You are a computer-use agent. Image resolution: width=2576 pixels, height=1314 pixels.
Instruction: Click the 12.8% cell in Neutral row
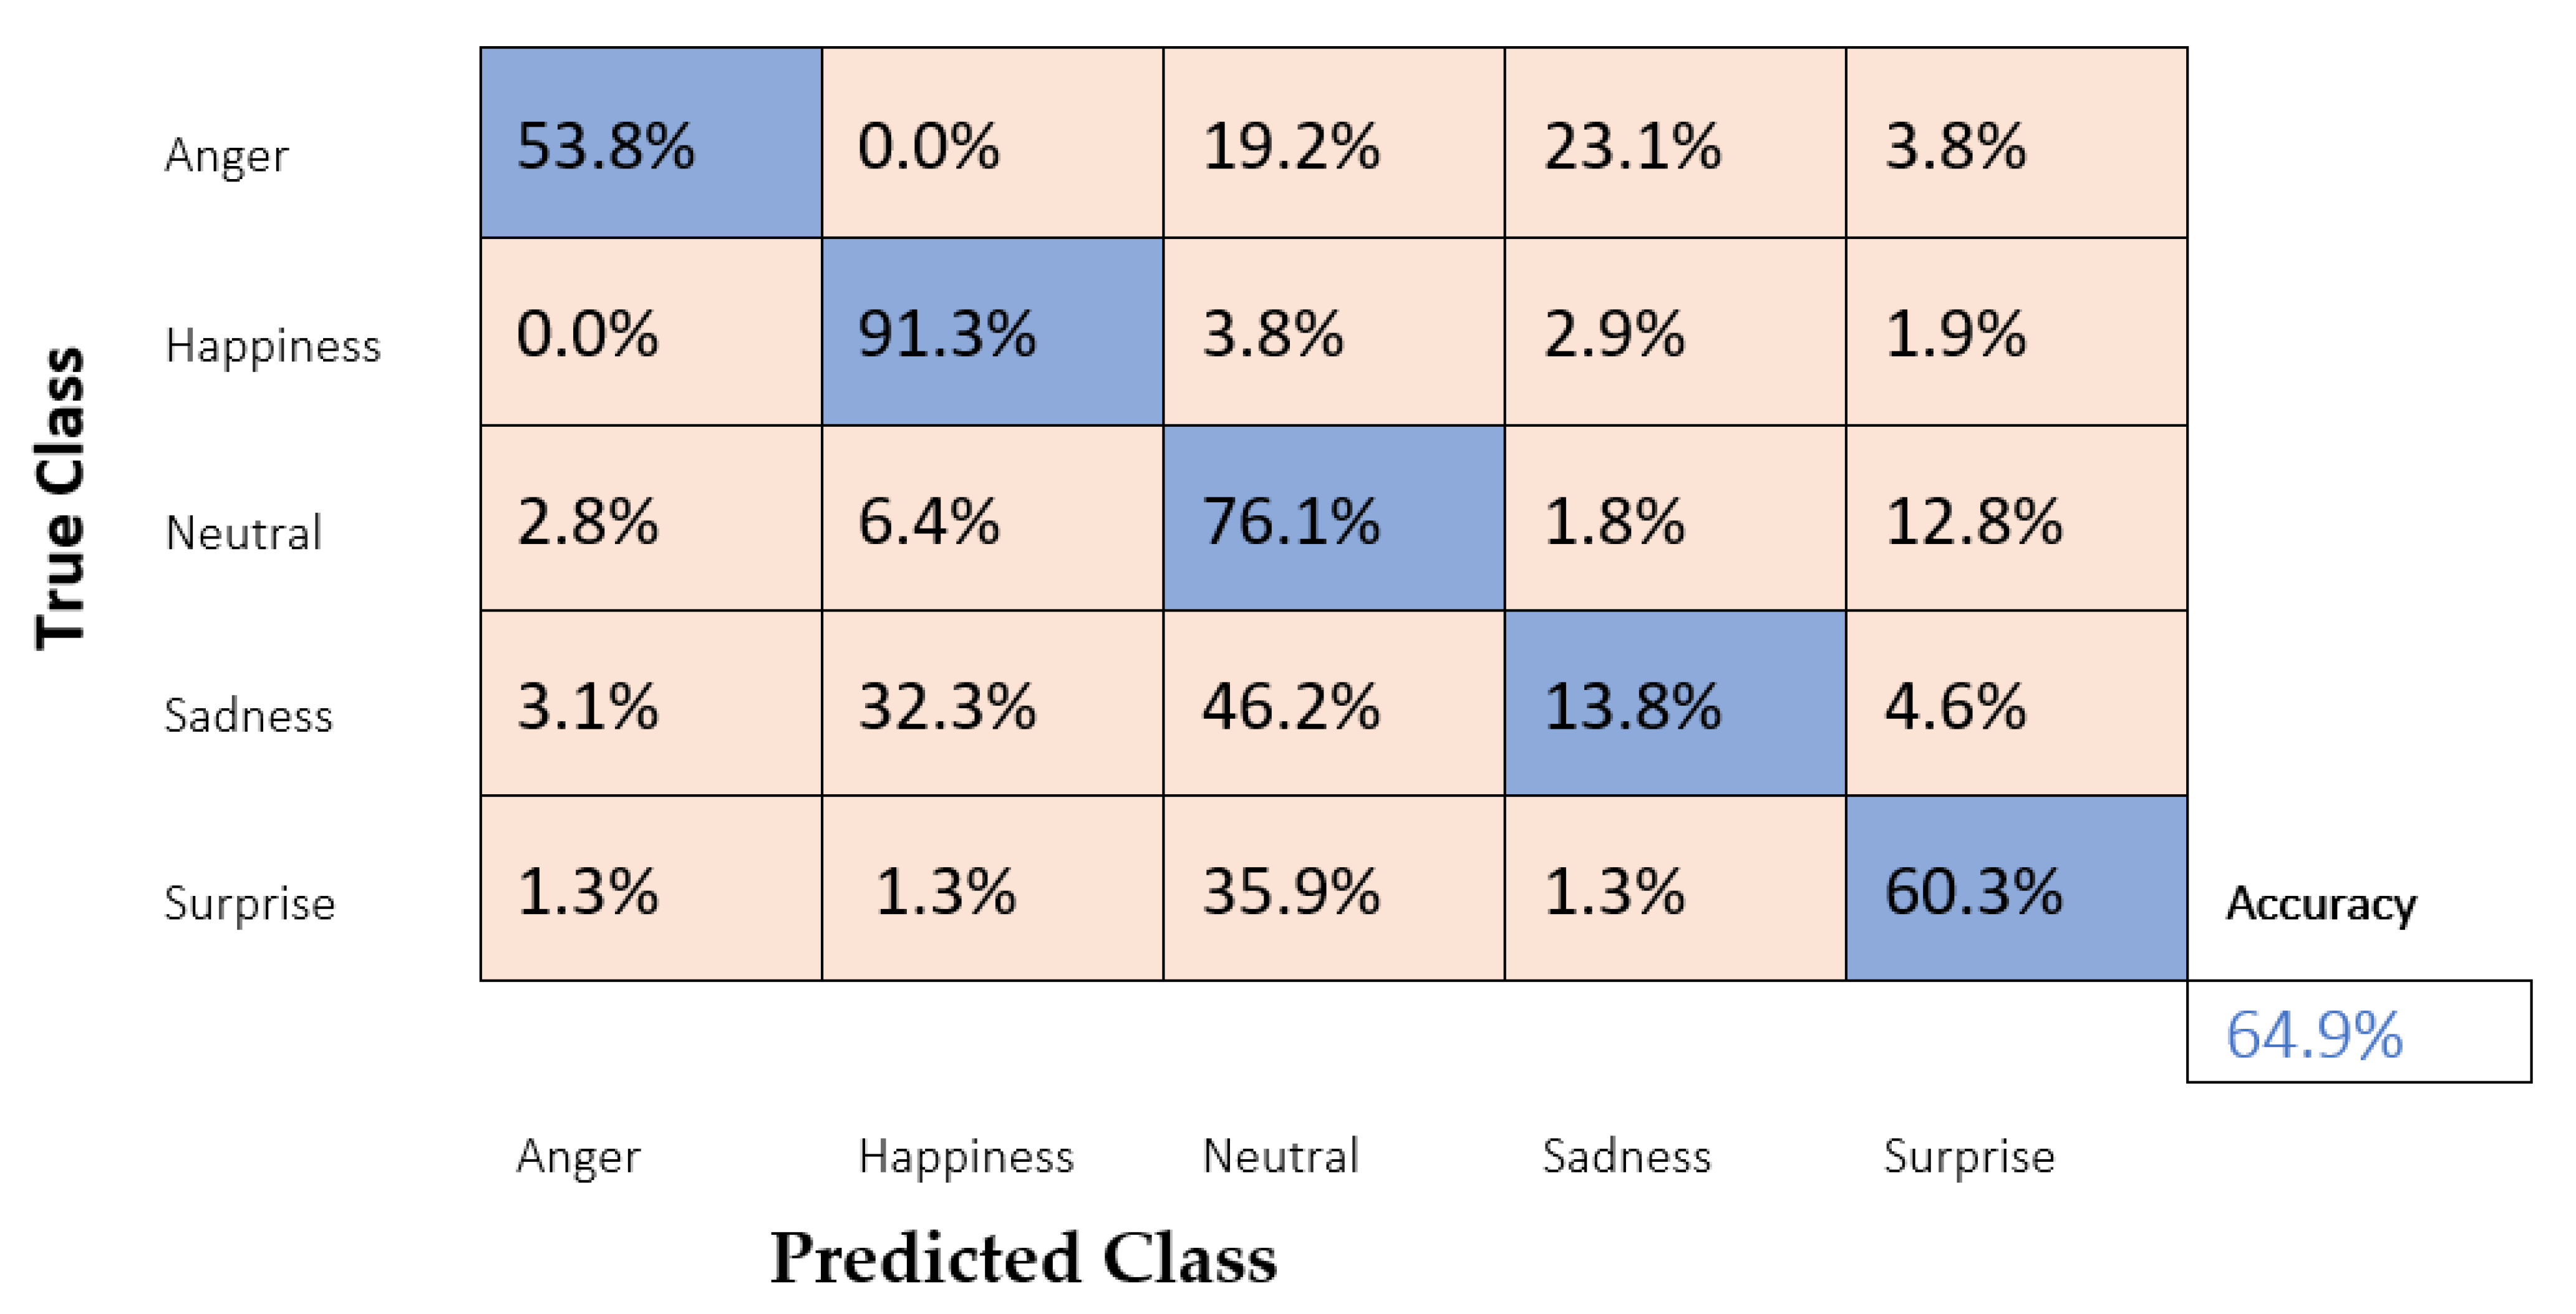pyautogui.click(x=2016, y=519)
